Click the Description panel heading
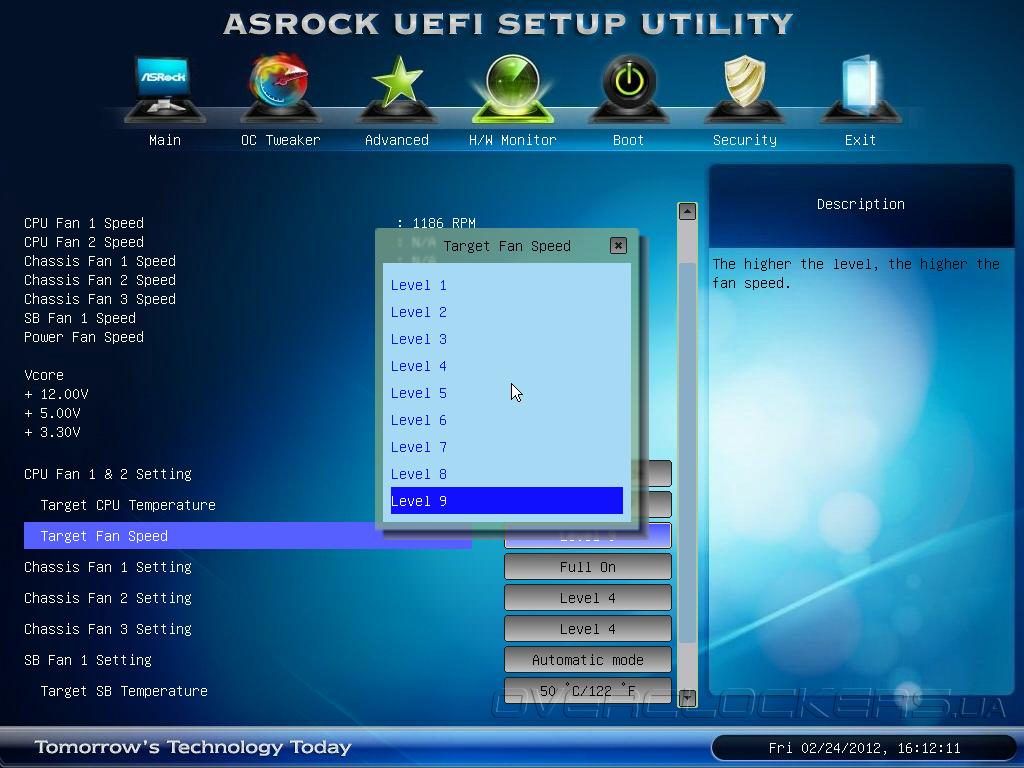The height and width of the screenshot is (768, 1024). point(861,204)
